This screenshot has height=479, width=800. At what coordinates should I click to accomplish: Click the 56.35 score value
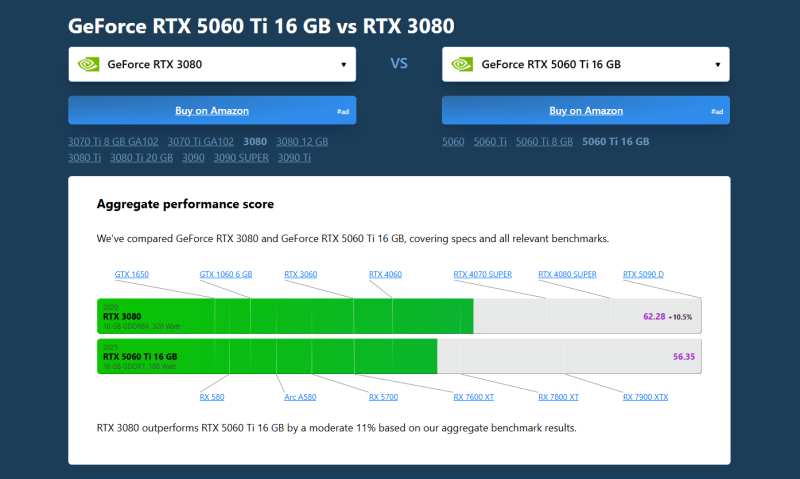click(684, 357)
